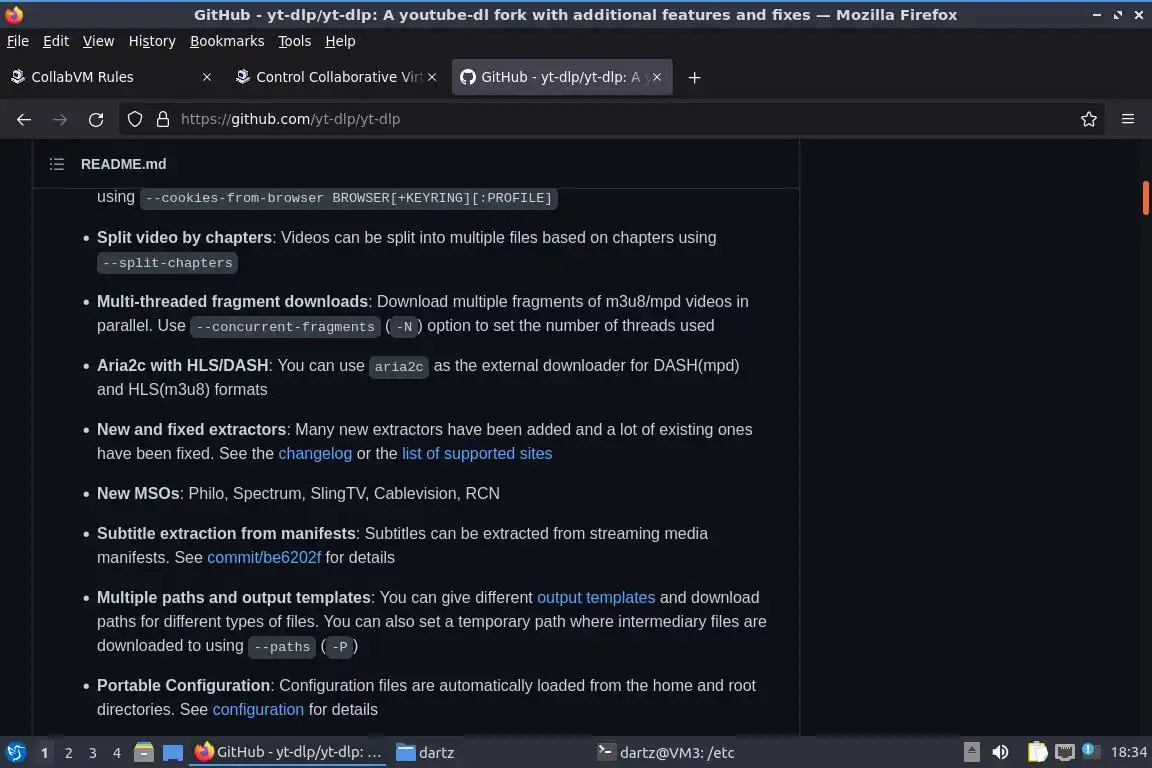Follow the output templates link
The image size is (1152, 768).
pos(596,597)
